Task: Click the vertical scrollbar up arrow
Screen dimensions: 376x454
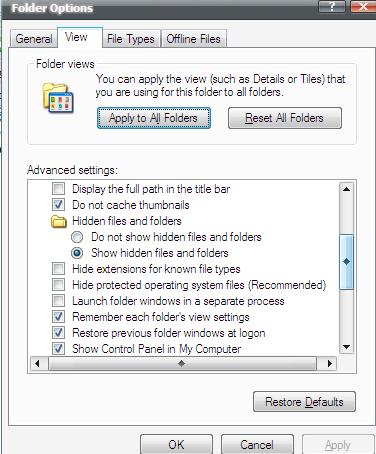Action: tap(346, 189)
